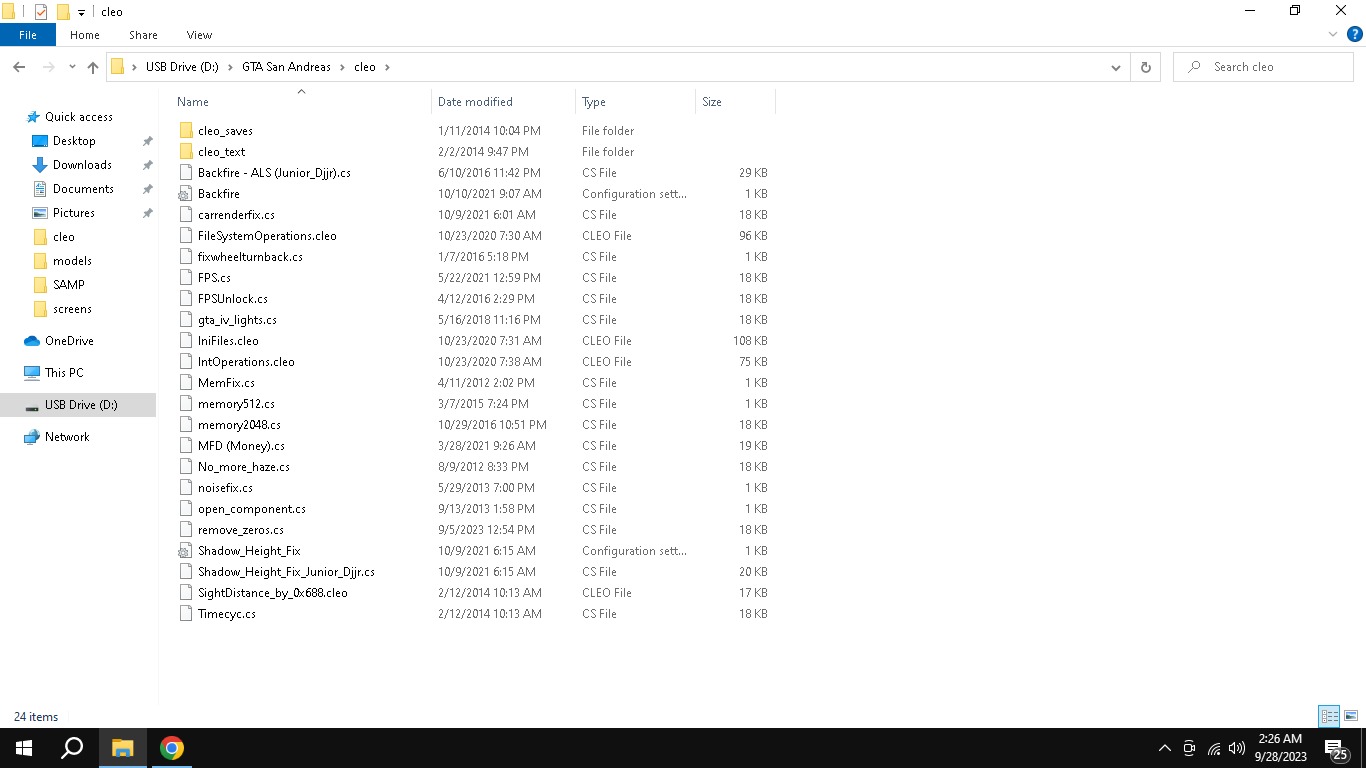This screenshot has width=1366, height=768.
Task: Launch Google Chrome from taskbar
Action: click(x=172, y=748)
